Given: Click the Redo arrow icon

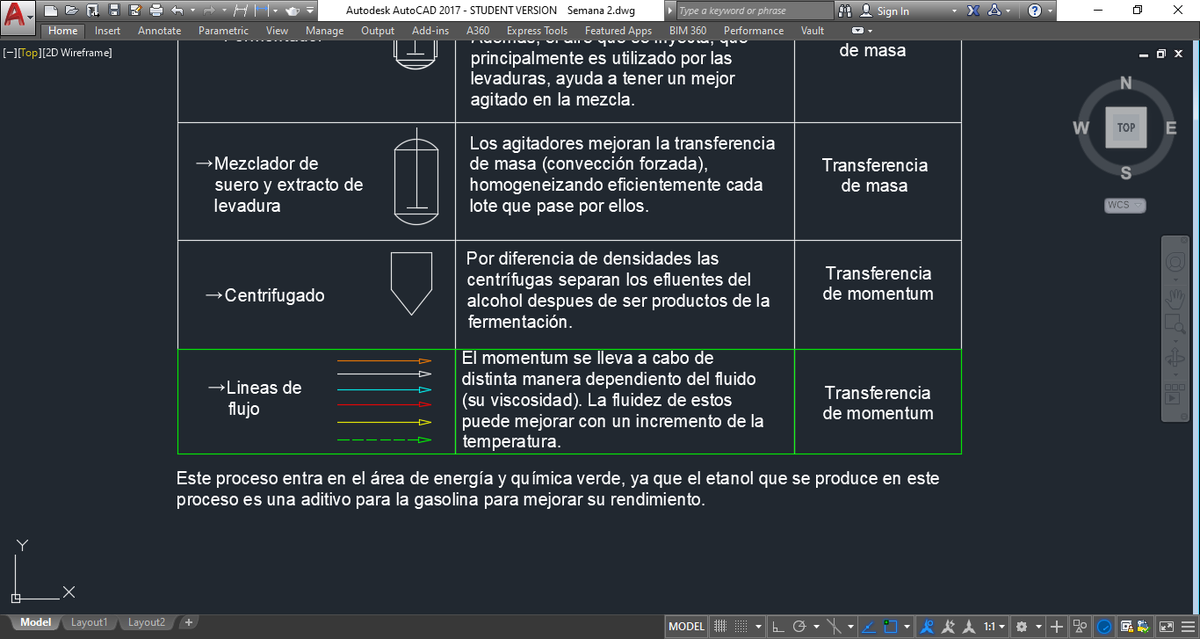Looking at the screenshot, I should click(x=210, y=11).
